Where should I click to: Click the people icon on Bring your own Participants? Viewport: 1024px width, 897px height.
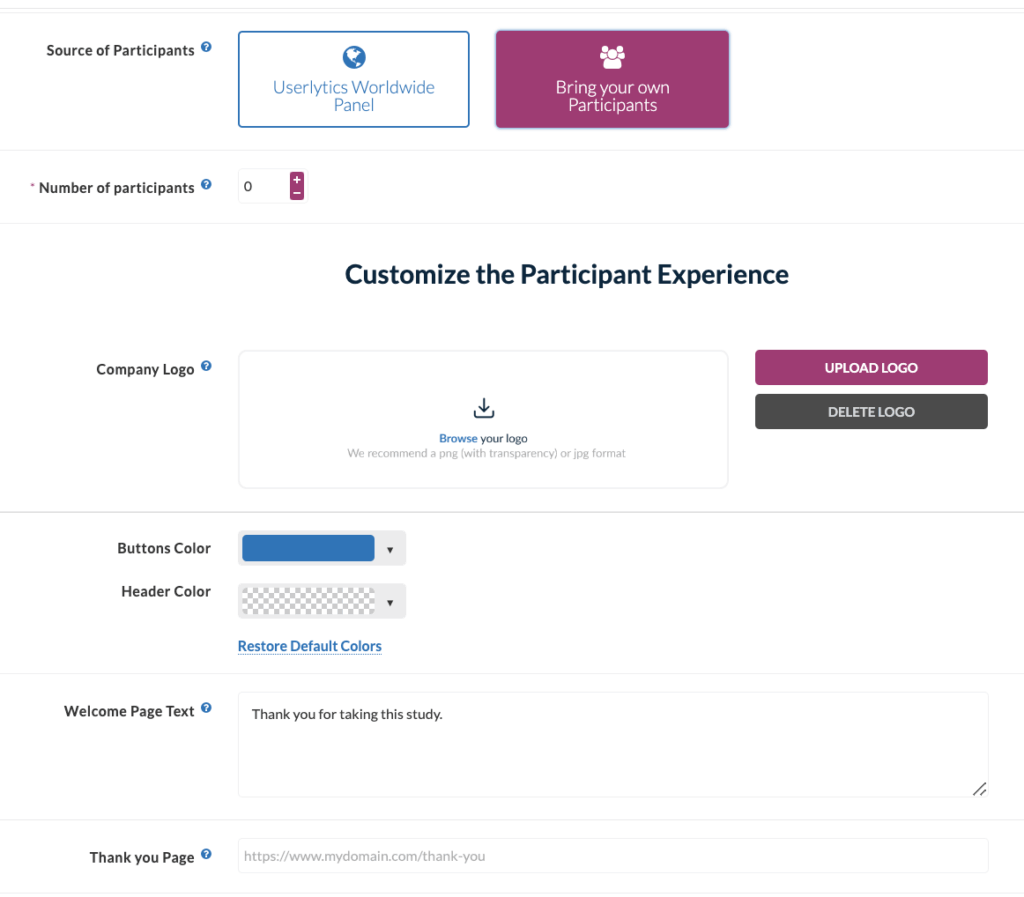pyautogui.click(x=611, y=57)
